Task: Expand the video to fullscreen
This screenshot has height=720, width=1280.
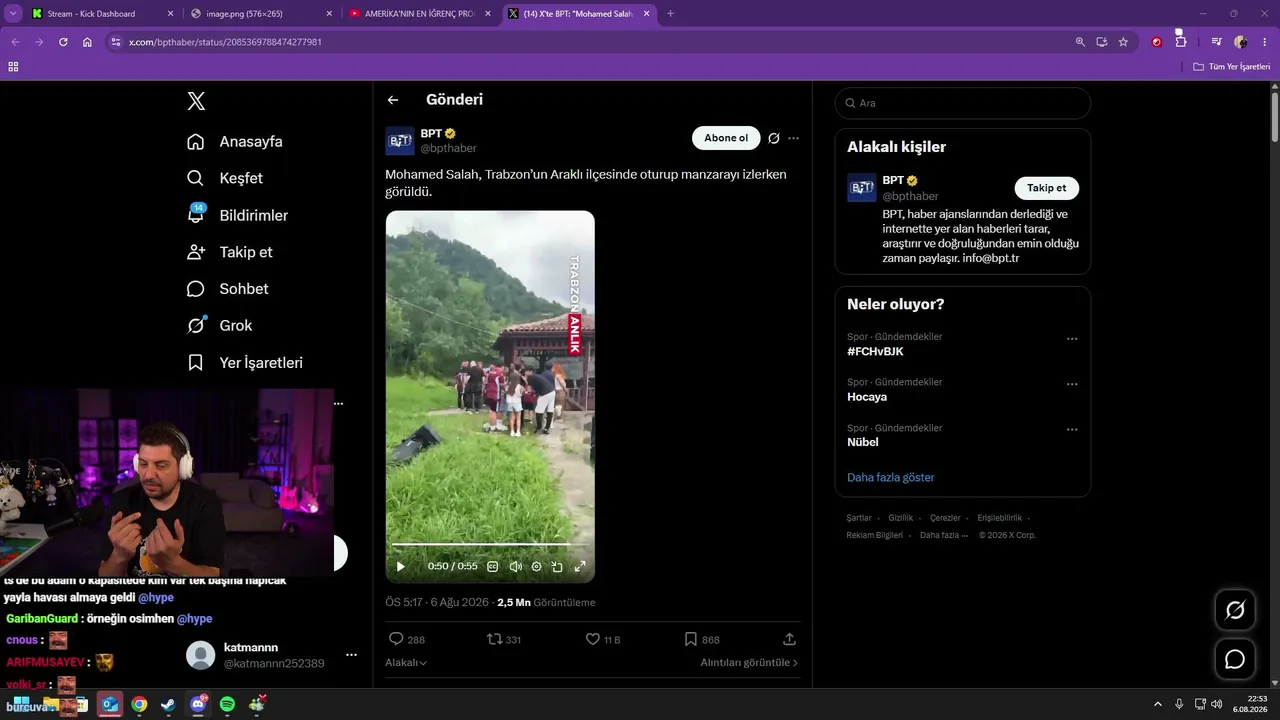Action: click(579, 566)
